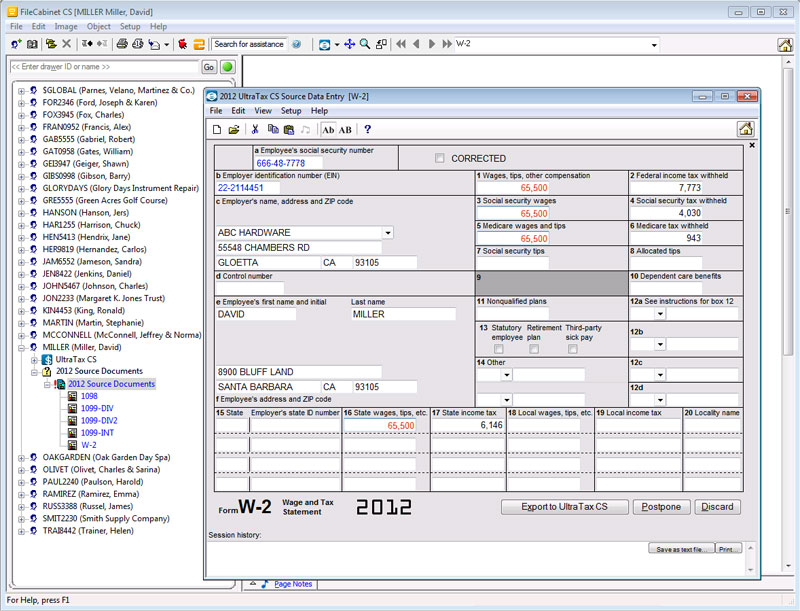Viewport: 800px width, 611px height.
Task: Open the Object menu in FileCabinet CS
Action: pos(98,26)
